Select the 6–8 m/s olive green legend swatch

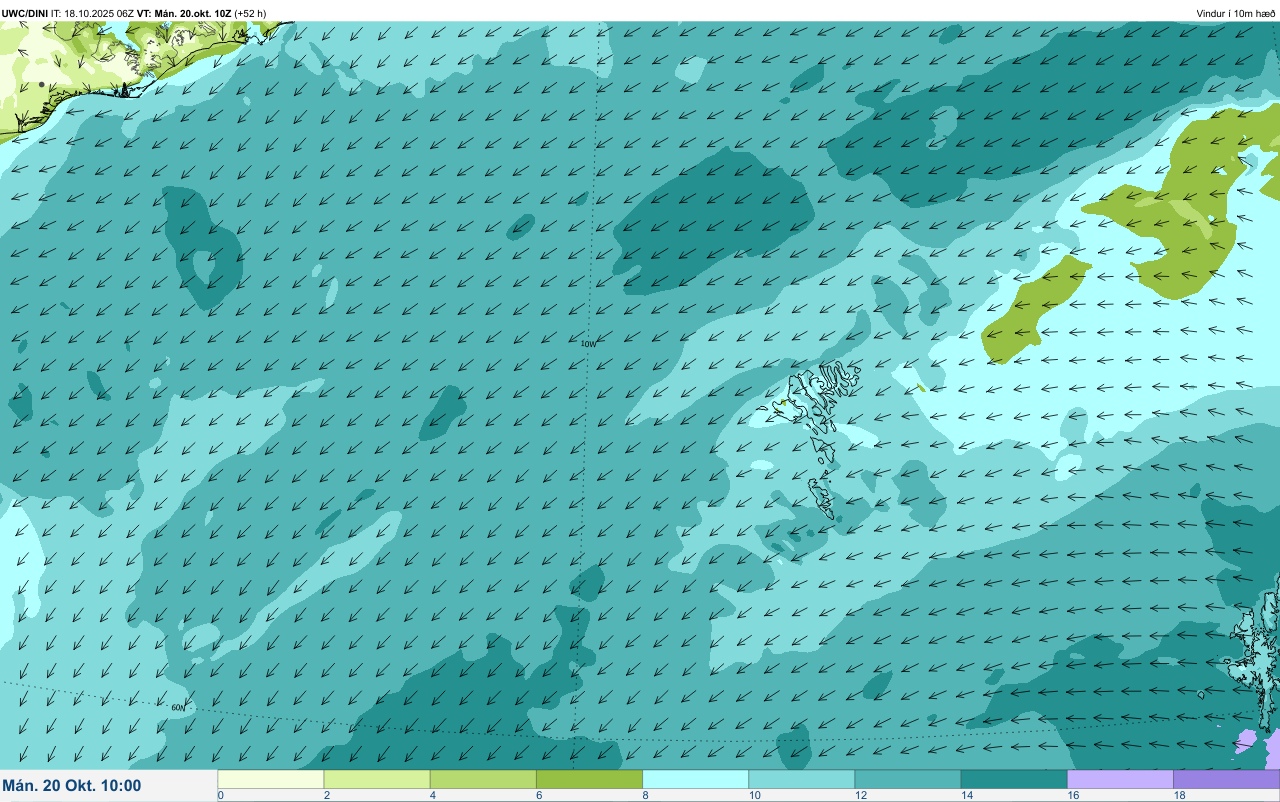589,779
